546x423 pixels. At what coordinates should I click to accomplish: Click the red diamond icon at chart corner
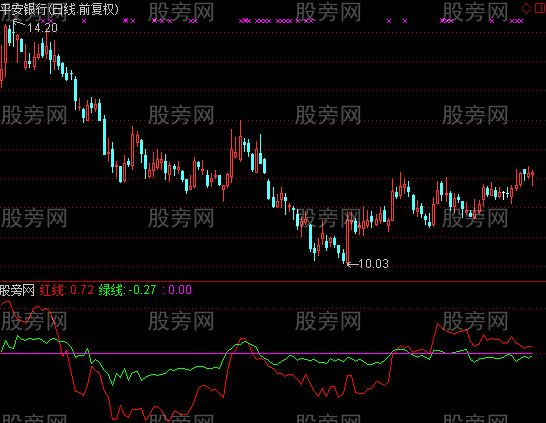tap(526, 9)
